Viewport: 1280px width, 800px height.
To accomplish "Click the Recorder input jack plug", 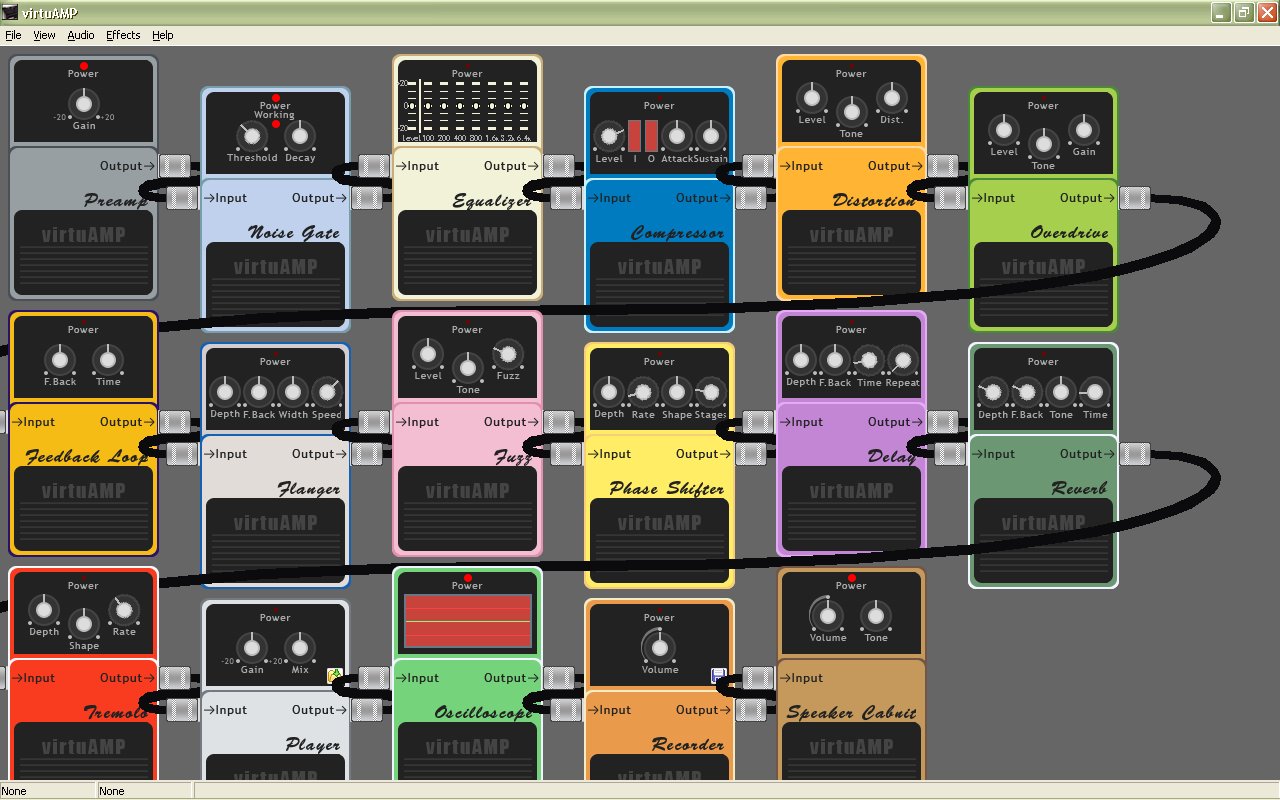I will click(566, 710).
